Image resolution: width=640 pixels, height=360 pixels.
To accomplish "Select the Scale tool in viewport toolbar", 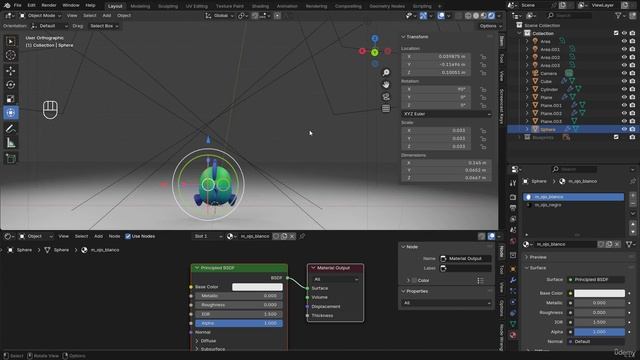I will [x=11, y=99].
